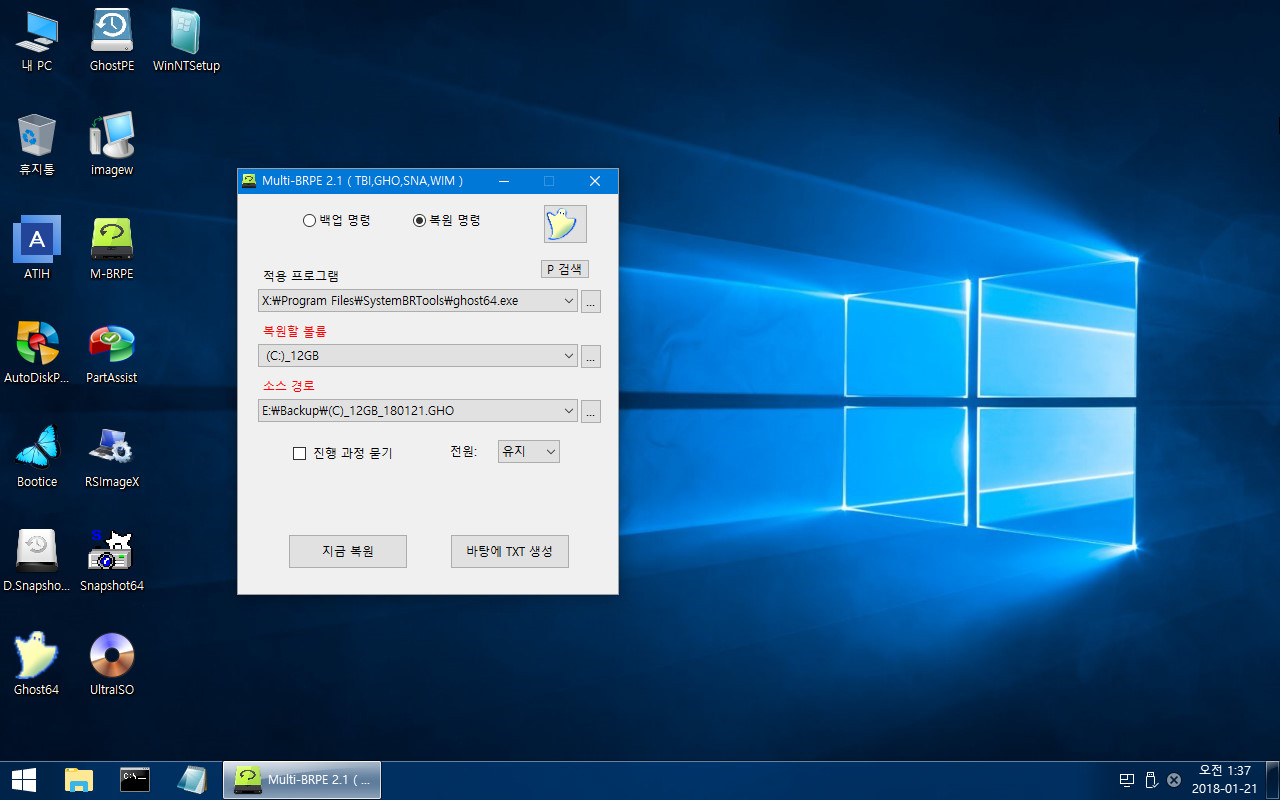The width and height of the screenshot is (1280, 800).
Task: Open the 전원 유지 dropdown
Action: click(529, 452)
